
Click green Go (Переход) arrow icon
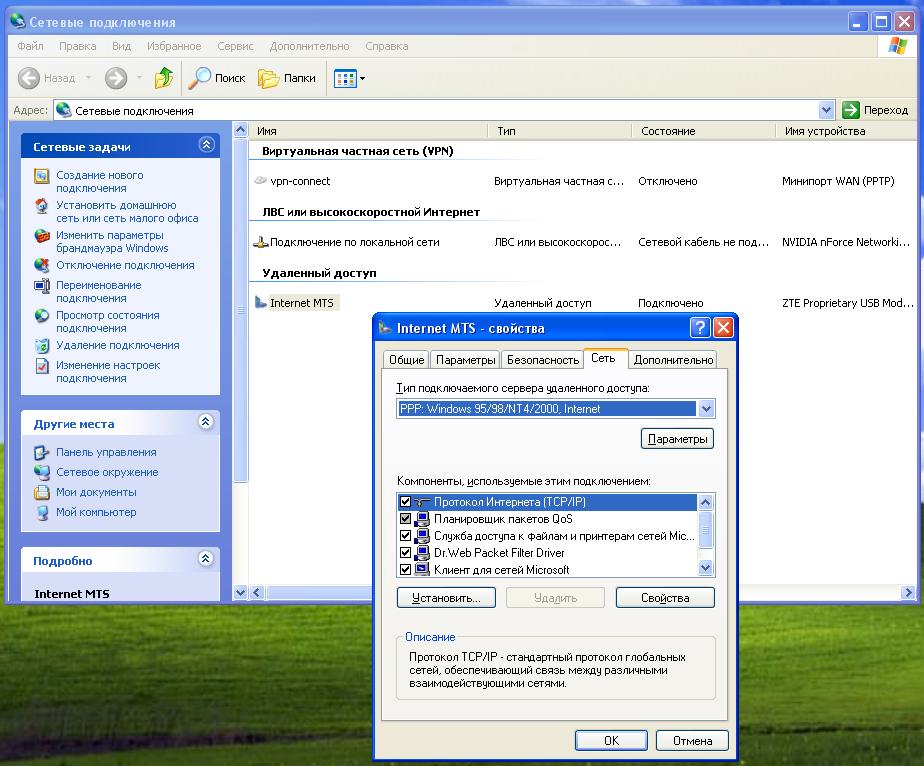coord(850,110)
